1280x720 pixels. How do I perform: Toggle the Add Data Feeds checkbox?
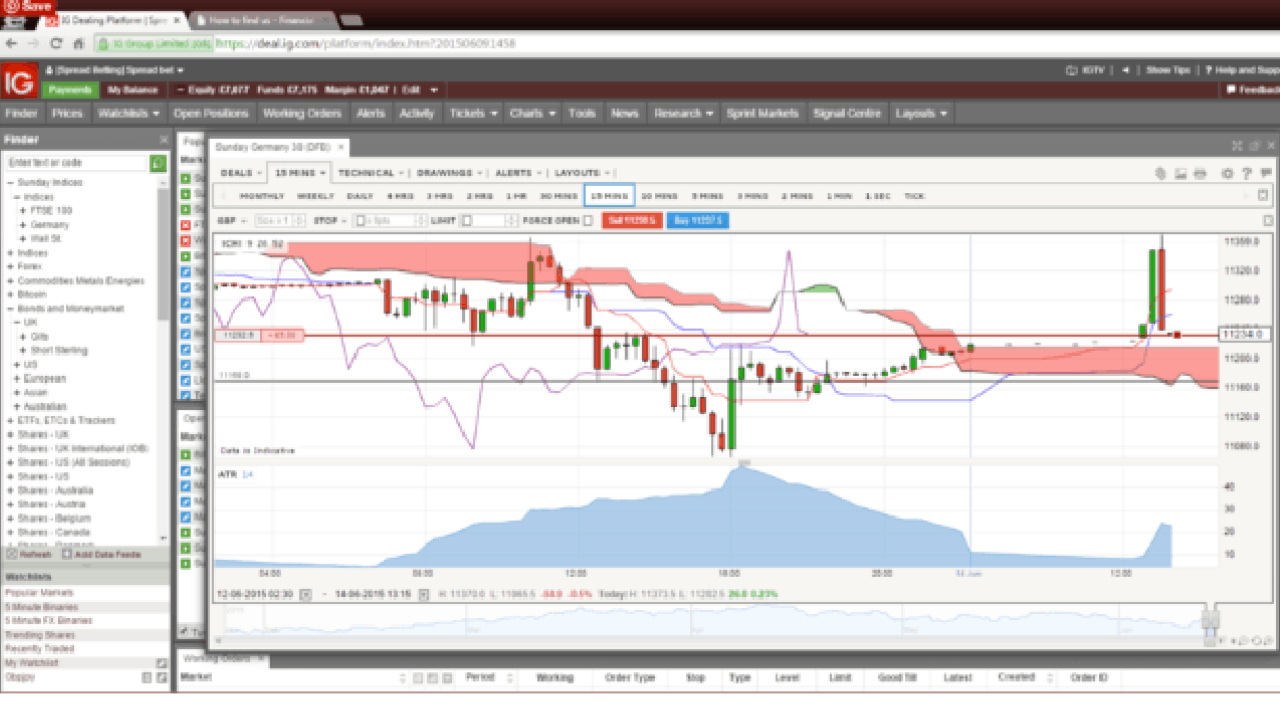point(67,554)
